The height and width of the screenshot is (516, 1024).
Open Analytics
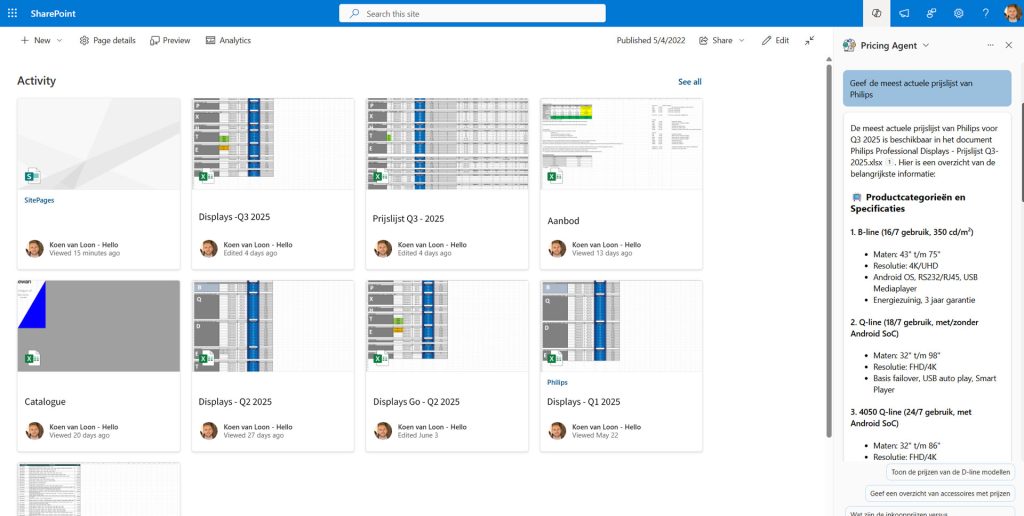point(228,40)
